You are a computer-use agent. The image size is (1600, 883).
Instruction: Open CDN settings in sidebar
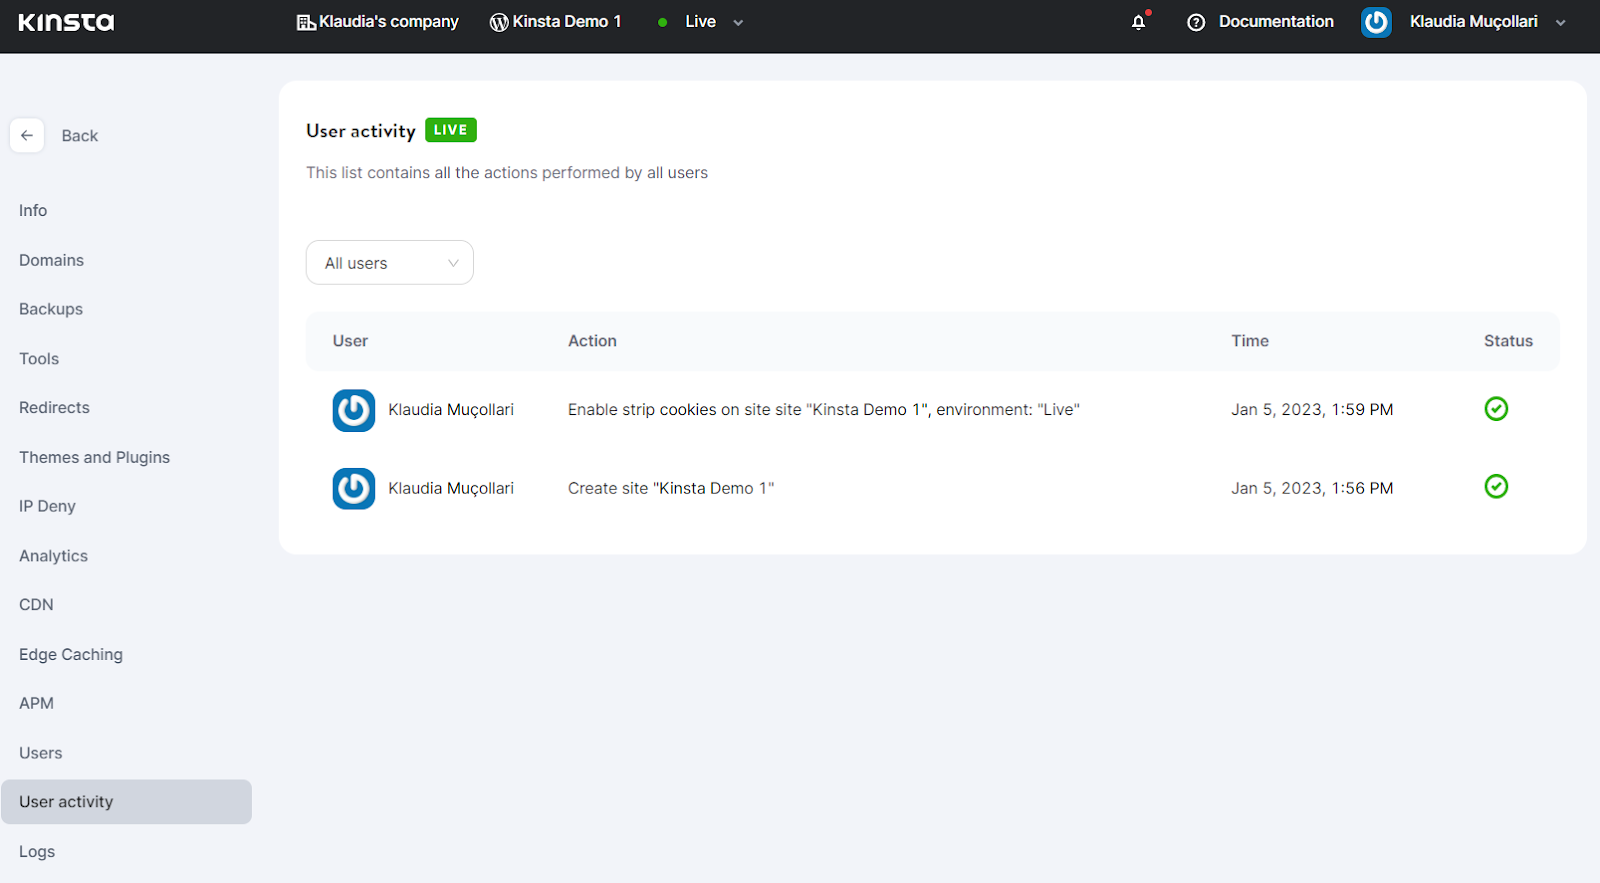(x=36, y=605)
